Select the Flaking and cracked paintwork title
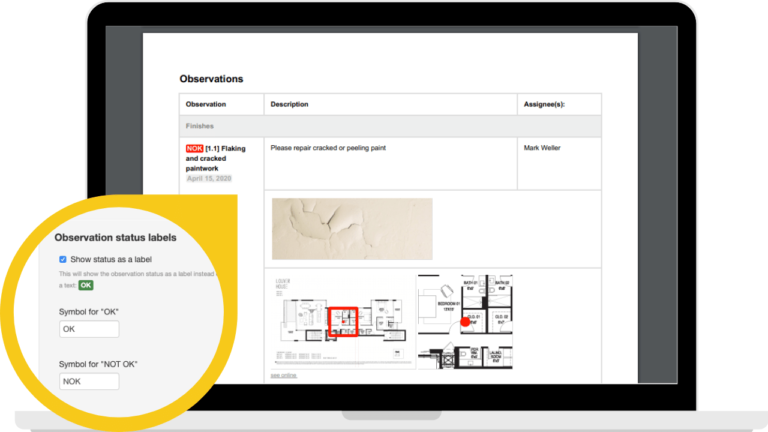The image size is (768, 432). (216, 158)
